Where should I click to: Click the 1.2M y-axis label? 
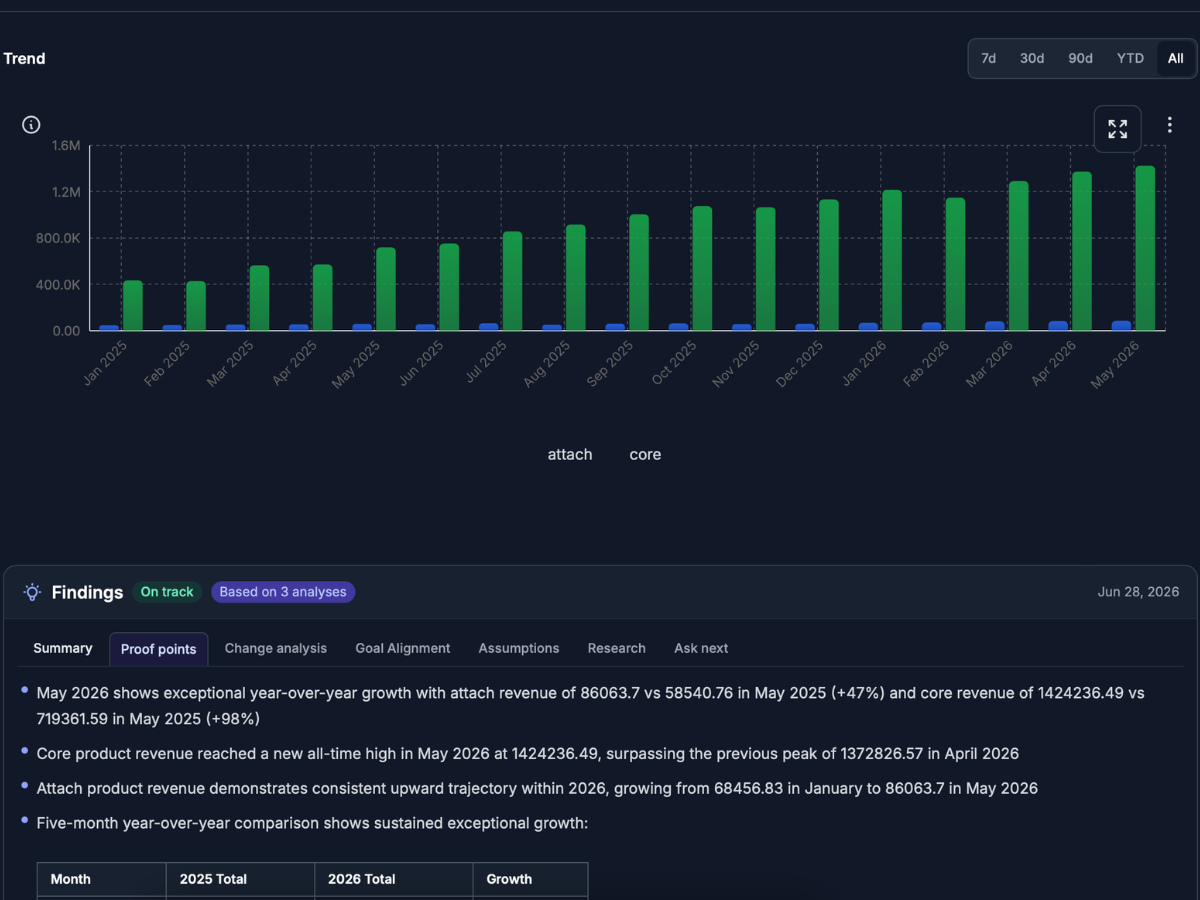(x=65, y=192)
